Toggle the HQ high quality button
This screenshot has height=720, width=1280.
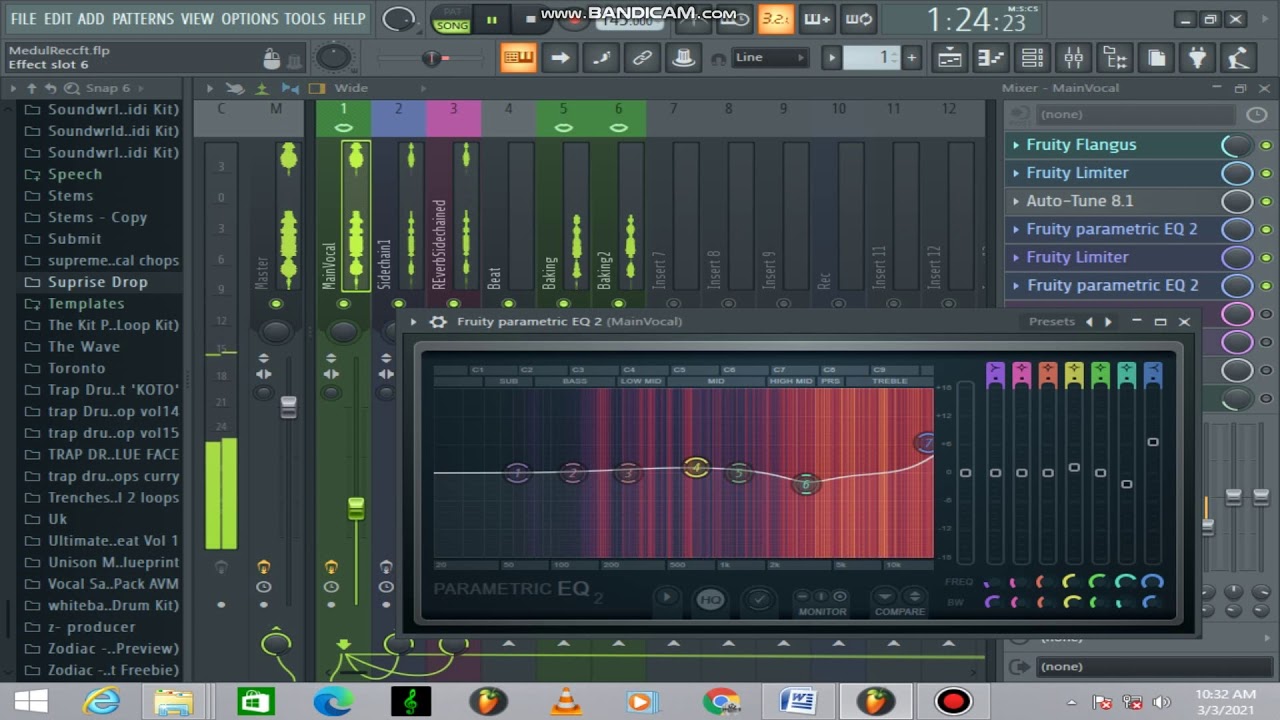click(710, 599)
